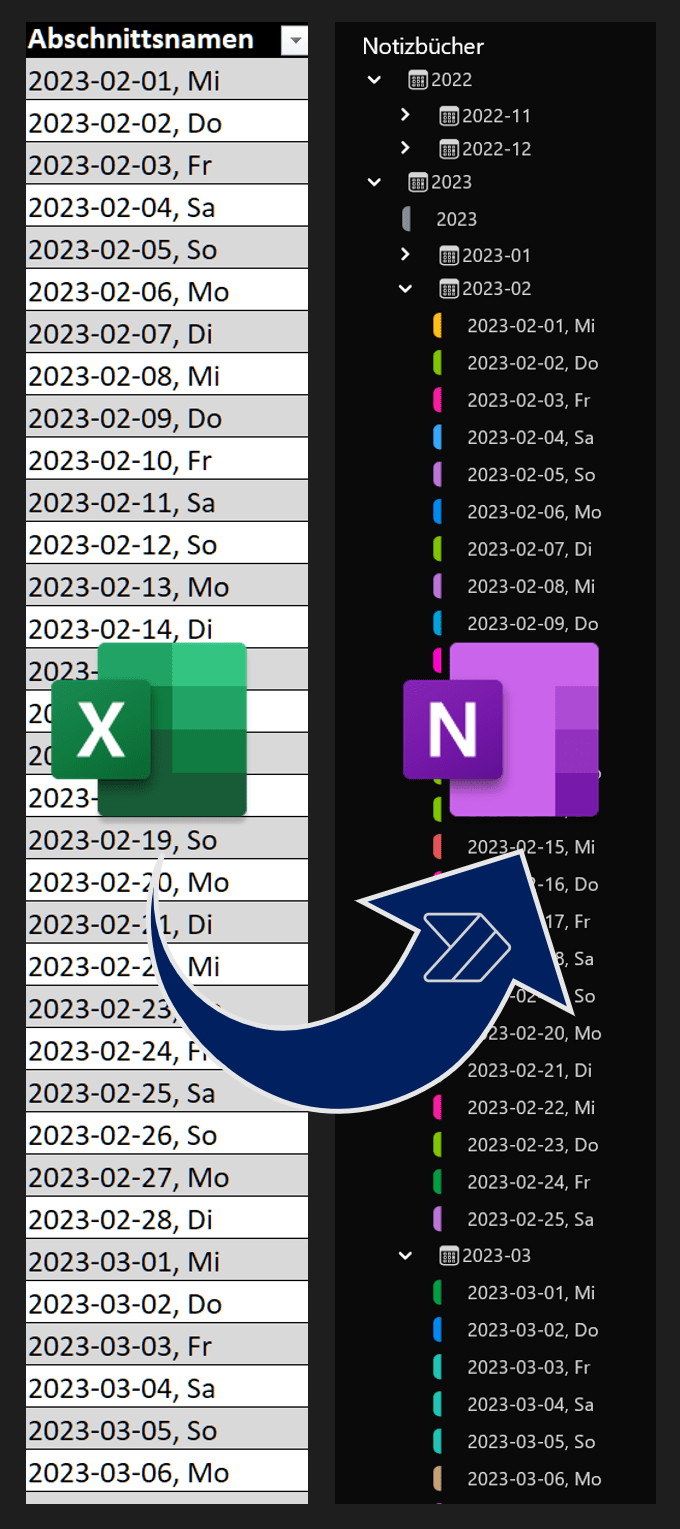Select Excel cell 2023-03-01, Mi
This screenshot has height=1529, width=680.
click(x=167, y=1260)
